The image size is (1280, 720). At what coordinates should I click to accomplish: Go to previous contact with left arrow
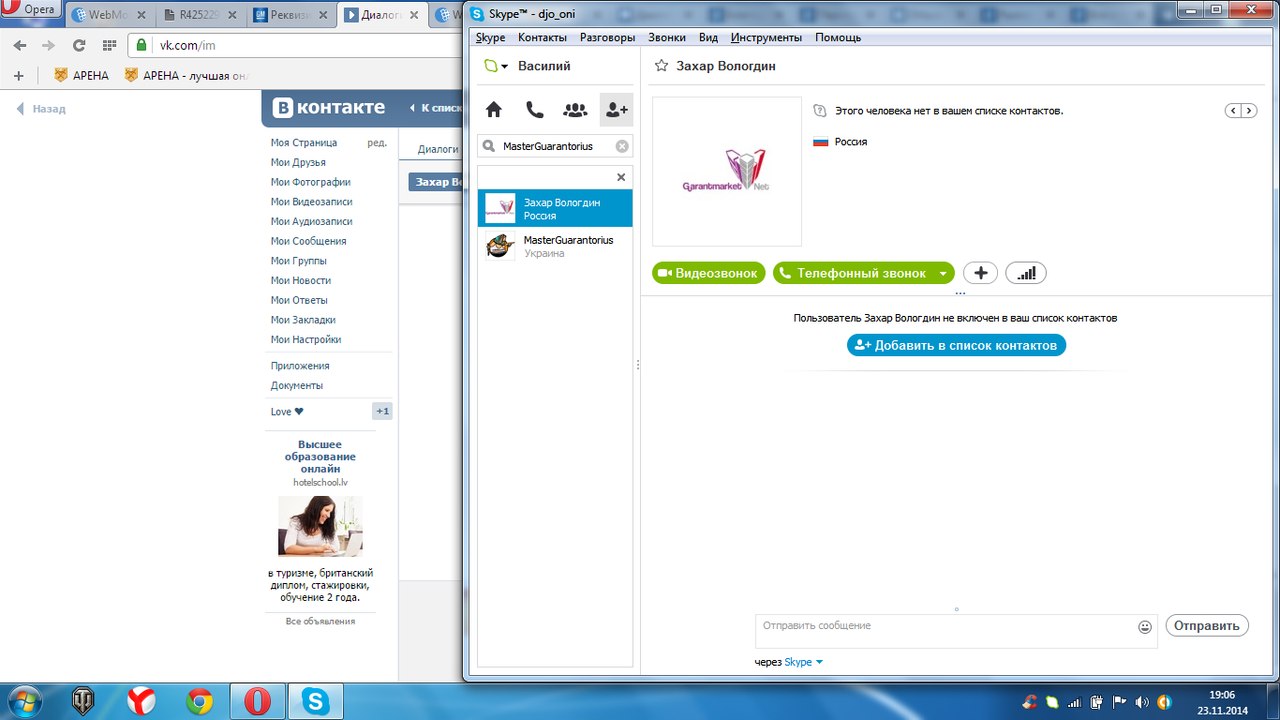tap(1234, 111)
